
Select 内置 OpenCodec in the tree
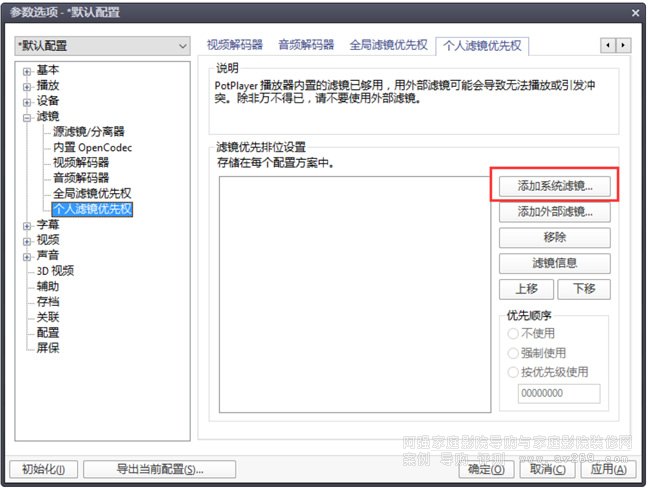[92, 148]
